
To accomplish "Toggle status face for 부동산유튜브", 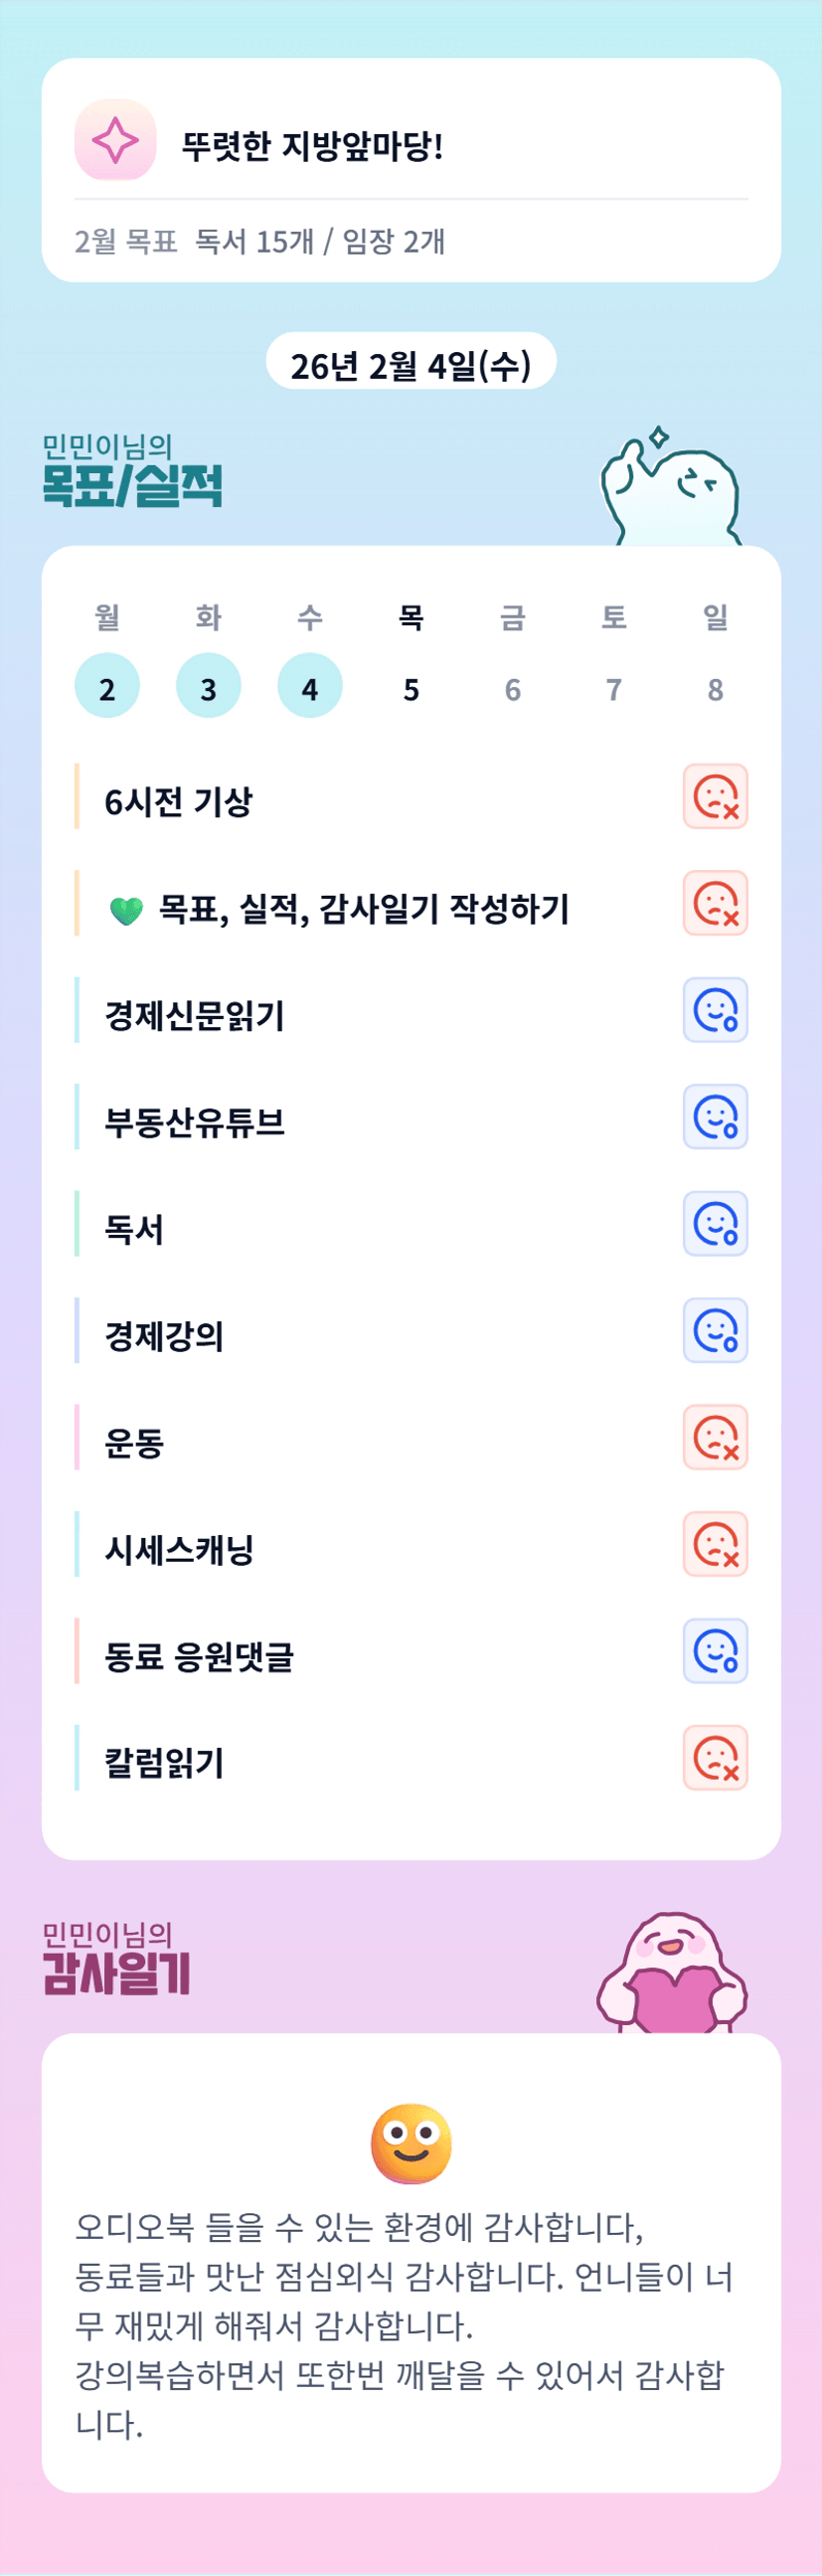I will click(x=715, y=1117).
